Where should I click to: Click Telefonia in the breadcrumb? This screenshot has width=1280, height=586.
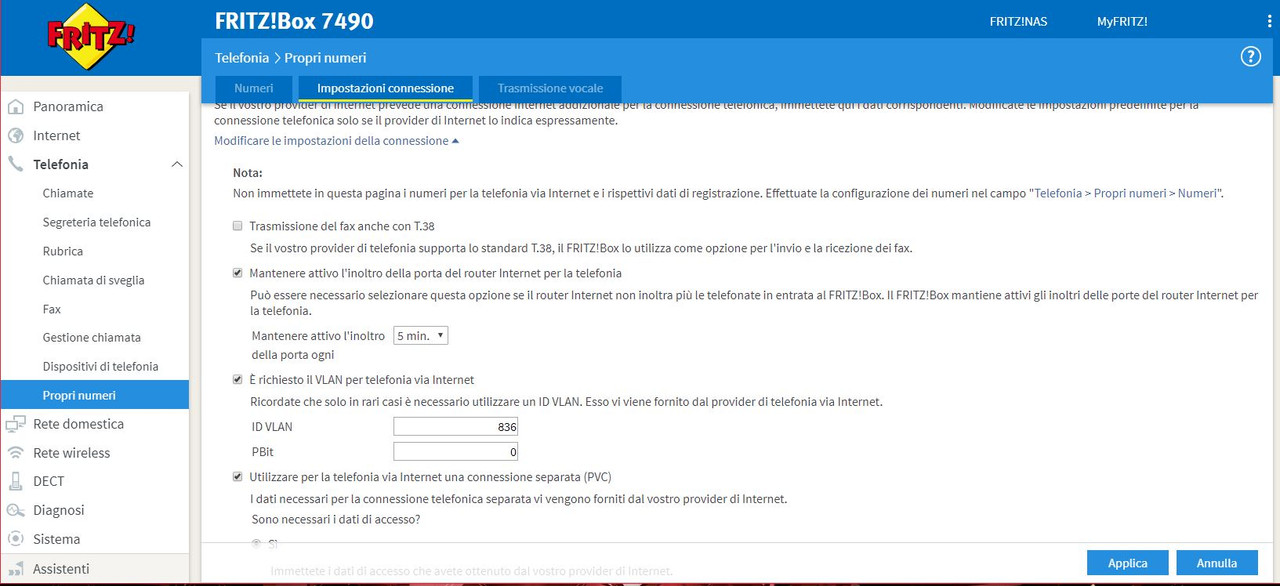pos(242,58)
